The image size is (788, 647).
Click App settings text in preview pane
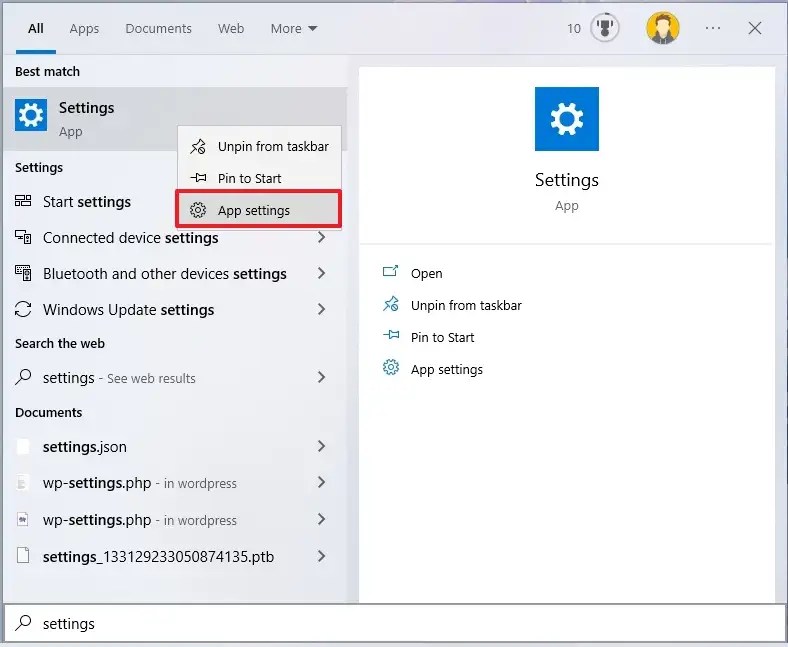(x=446, y=369)
